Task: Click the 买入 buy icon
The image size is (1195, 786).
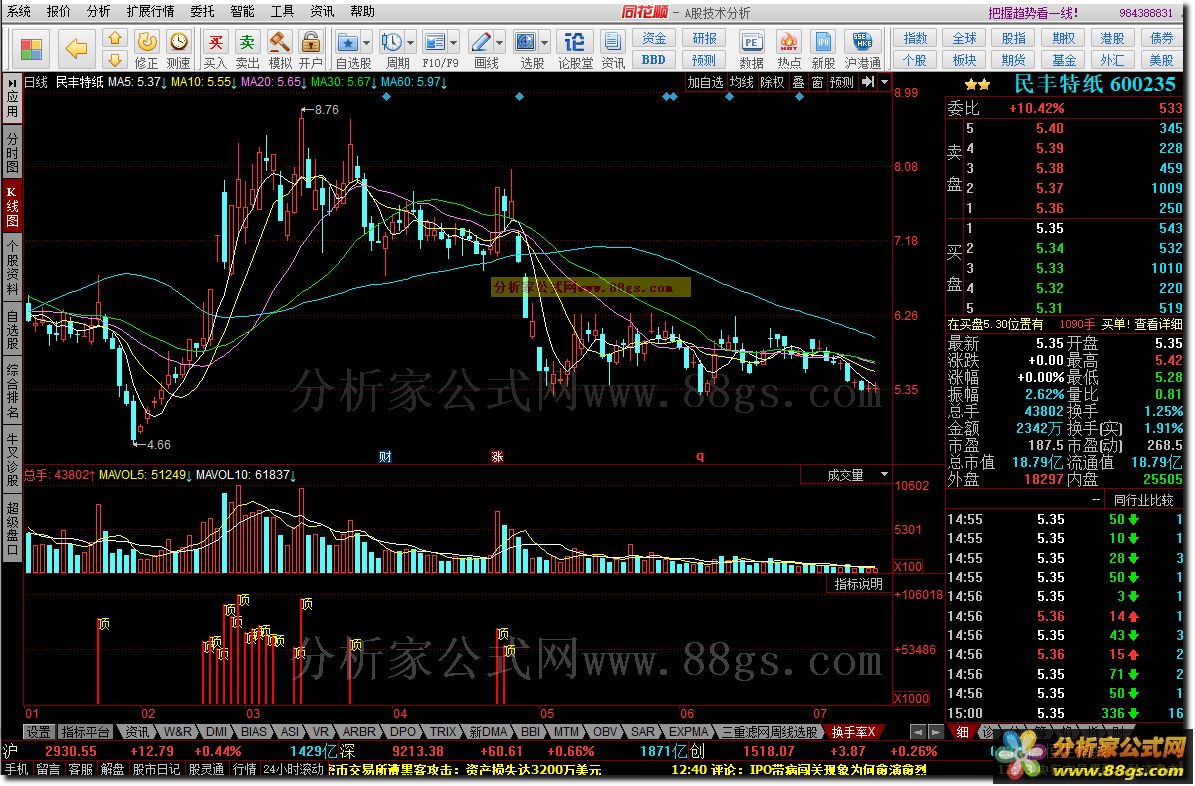Action: pos(216,49)
